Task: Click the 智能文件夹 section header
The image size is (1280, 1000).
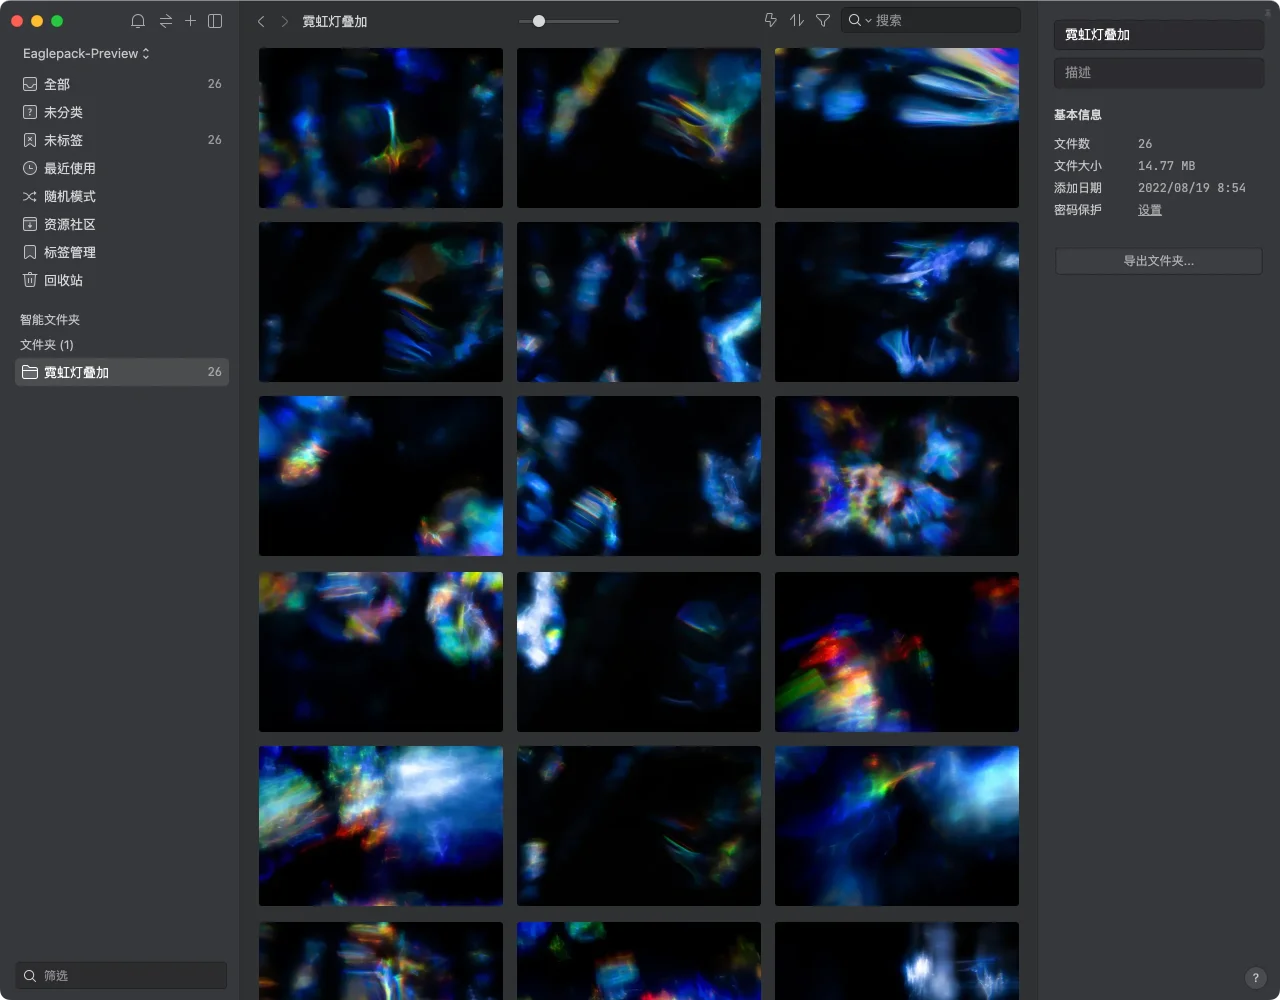Action: (x=50, y=320)
